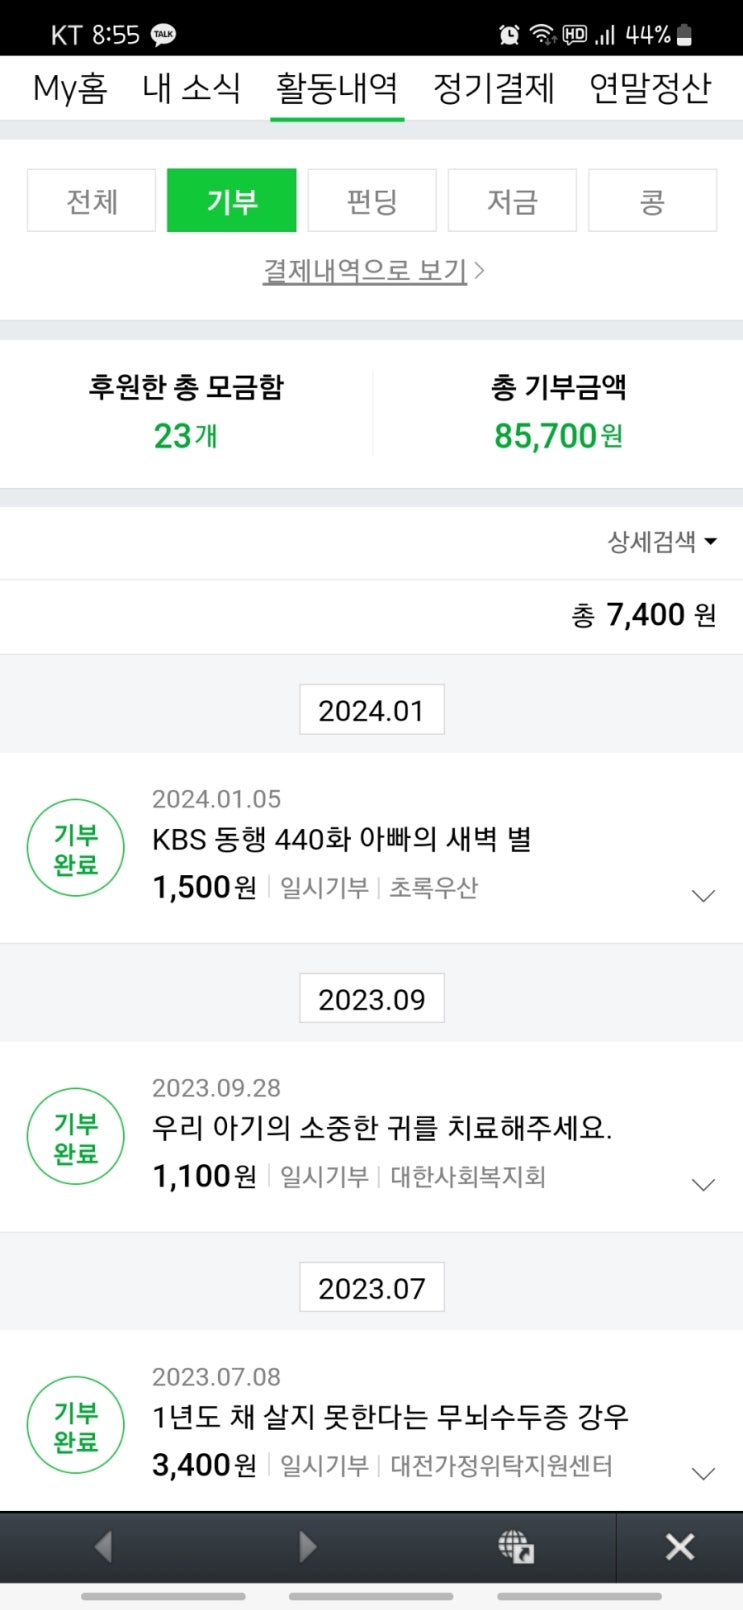743x1610 pixels.
Task: Select the 펀딩 filter
Action: pyautogui.click(x=372, y=201)
